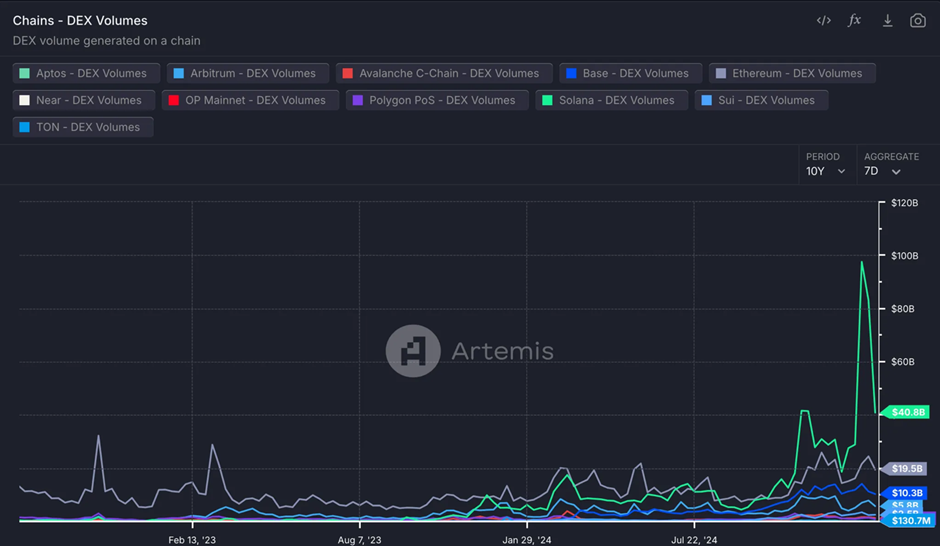Toggle Polygon PoS - DEX Volumes series

[x=437, y=100]
